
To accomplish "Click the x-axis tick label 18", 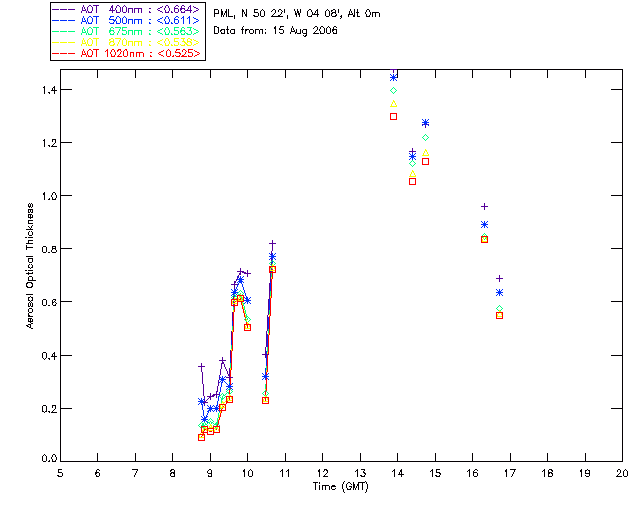I will click(547, 473).
